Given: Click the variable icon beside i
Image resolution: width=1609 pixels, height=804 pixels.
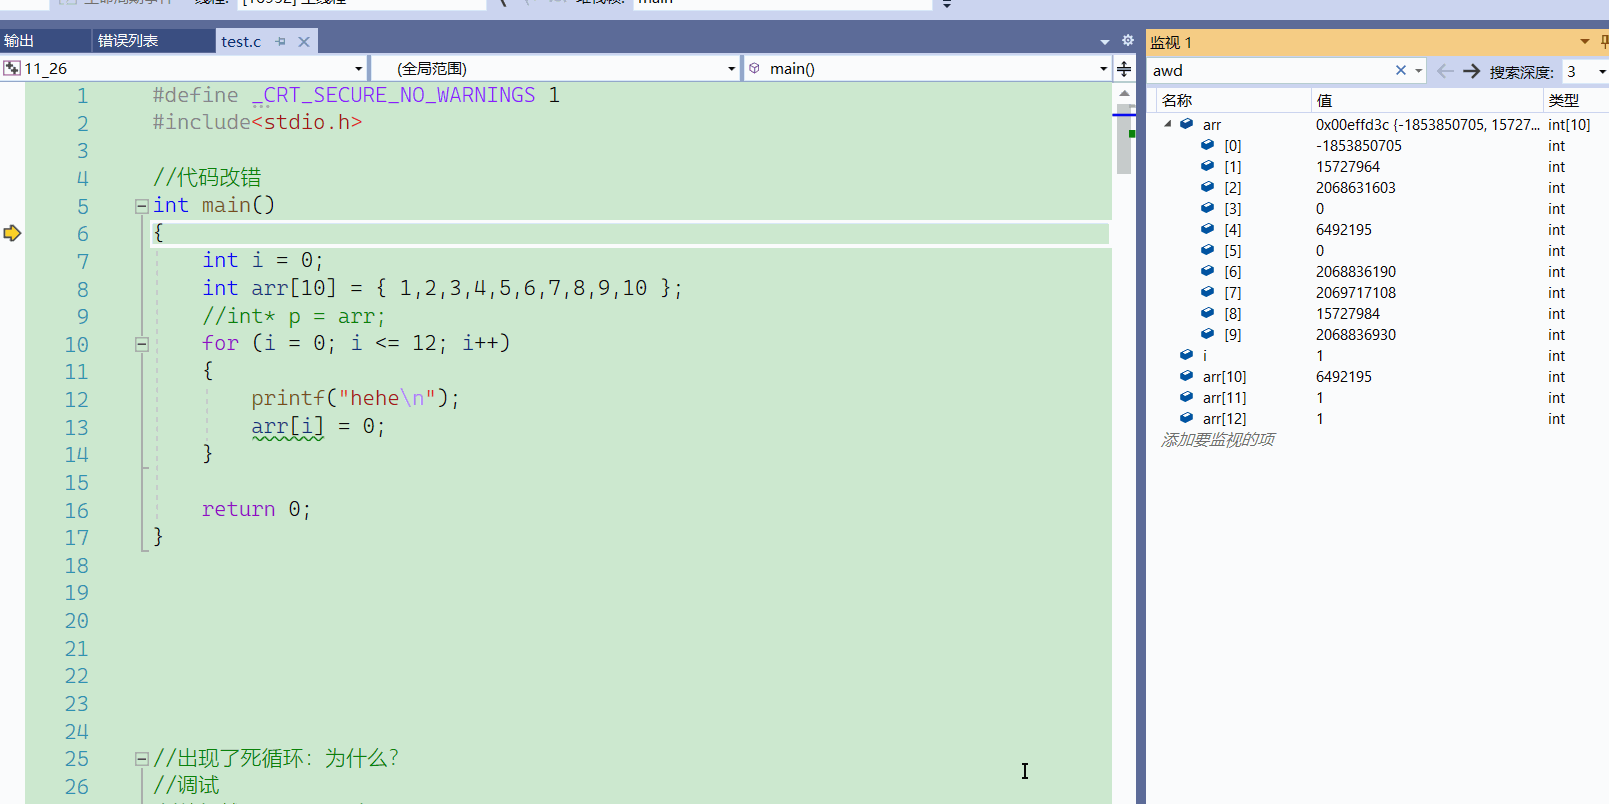Looking at the screenshot, I should [1187, 355].
